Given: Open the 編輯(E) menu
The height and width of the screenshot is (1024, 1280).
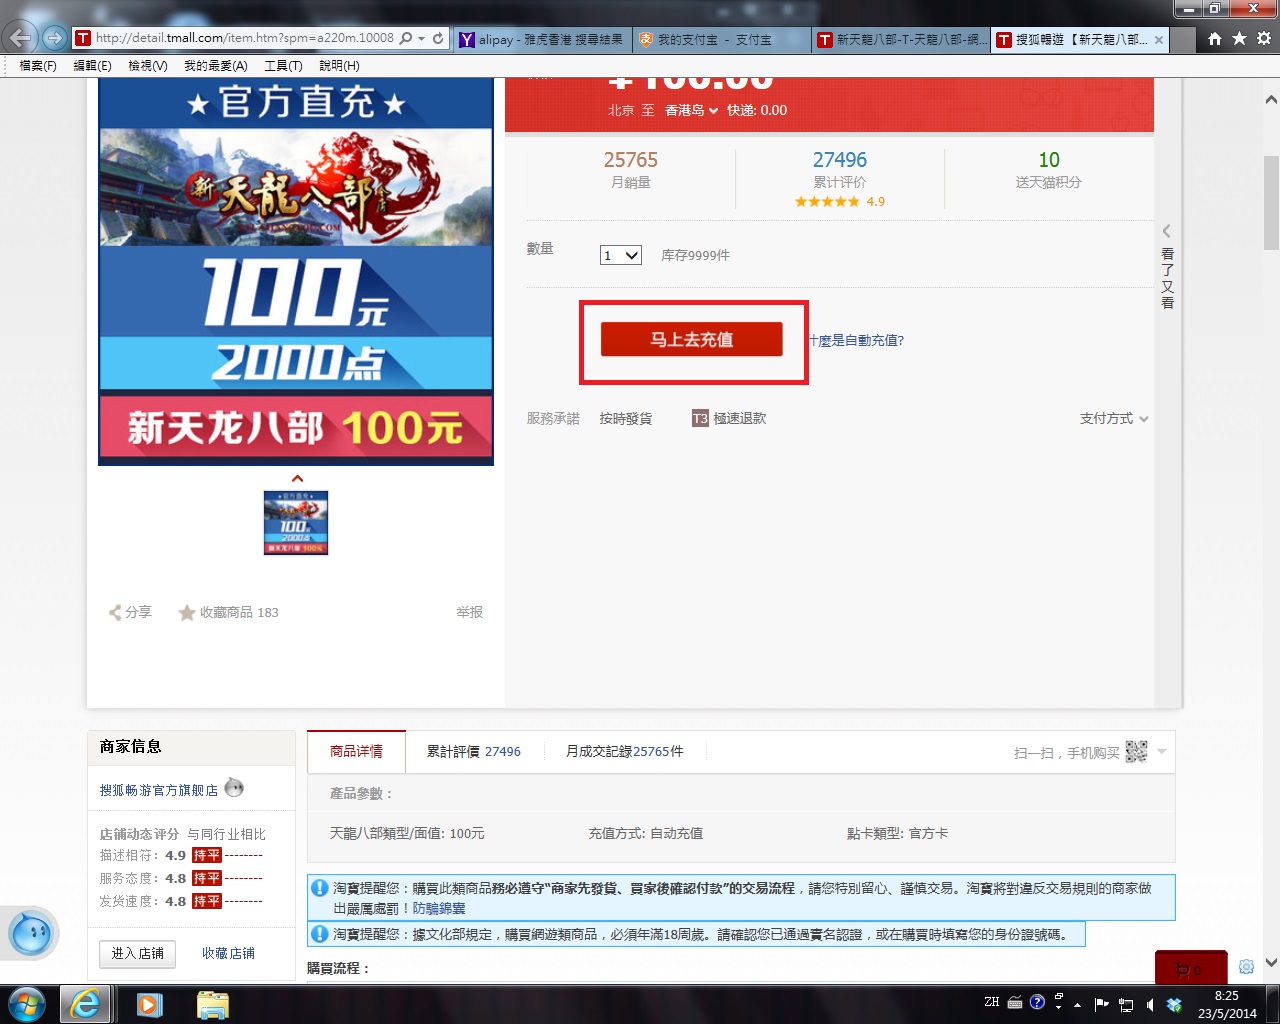Looking at the screenshot, I should pos(92,65).
